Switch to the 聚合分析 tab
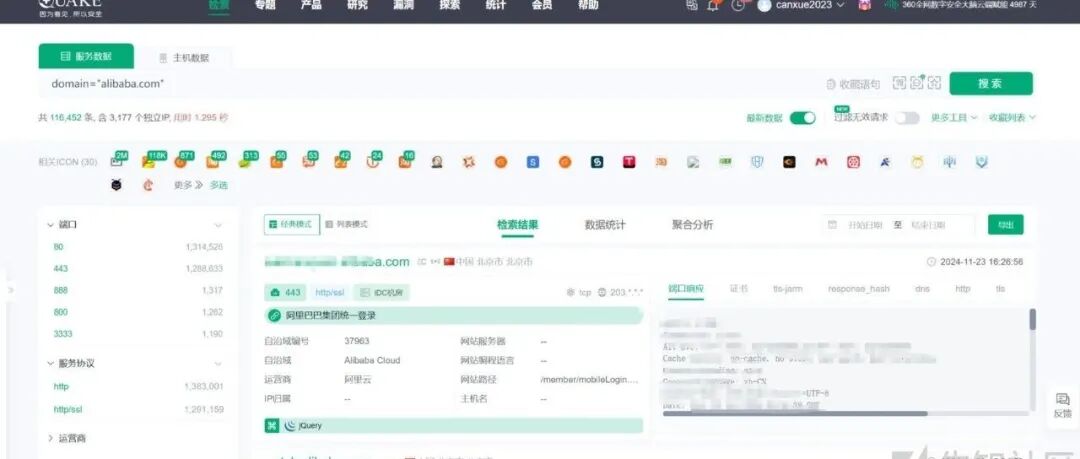Image resolution: width=1080 pixels, height=459 pixels. (x=693, y=225)
